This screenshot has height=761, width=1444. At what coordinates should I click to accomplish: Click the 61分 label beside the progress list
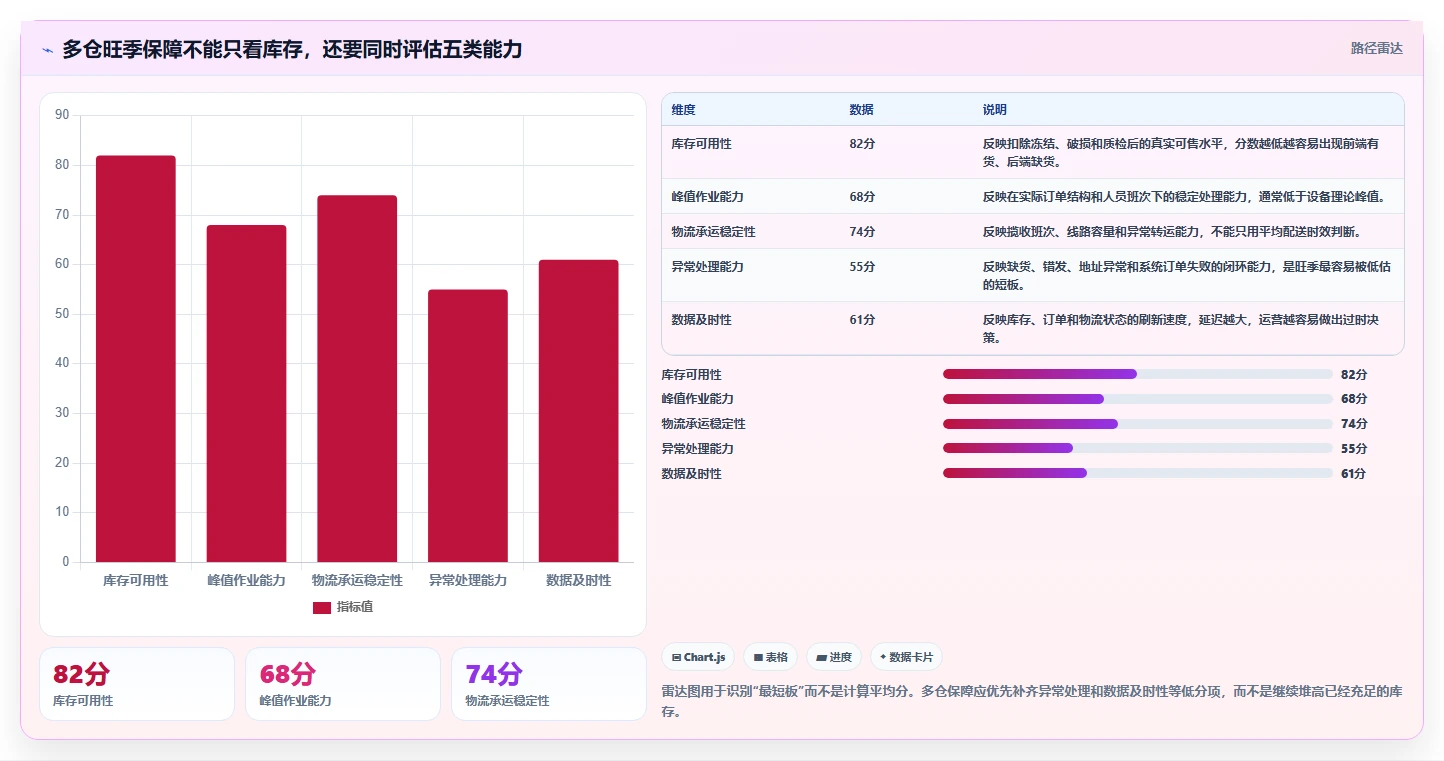1354,473
